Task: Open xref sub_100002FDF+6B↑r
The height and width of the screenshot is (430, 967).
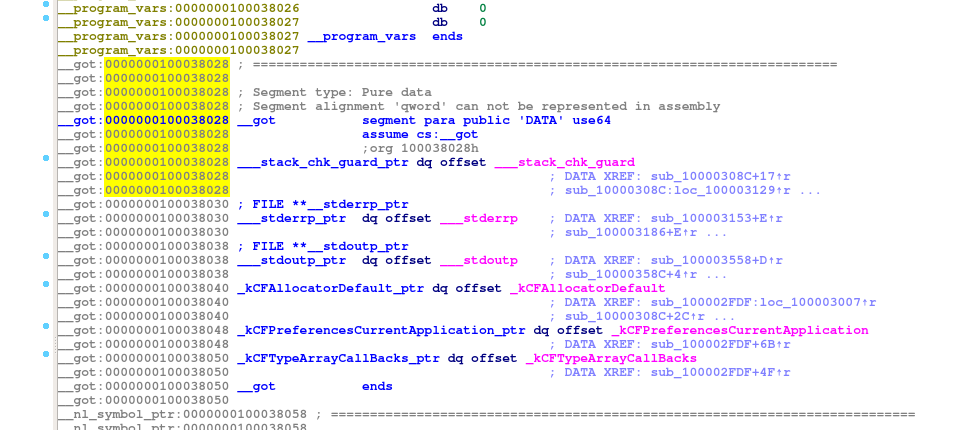Action: pos(720,344)
